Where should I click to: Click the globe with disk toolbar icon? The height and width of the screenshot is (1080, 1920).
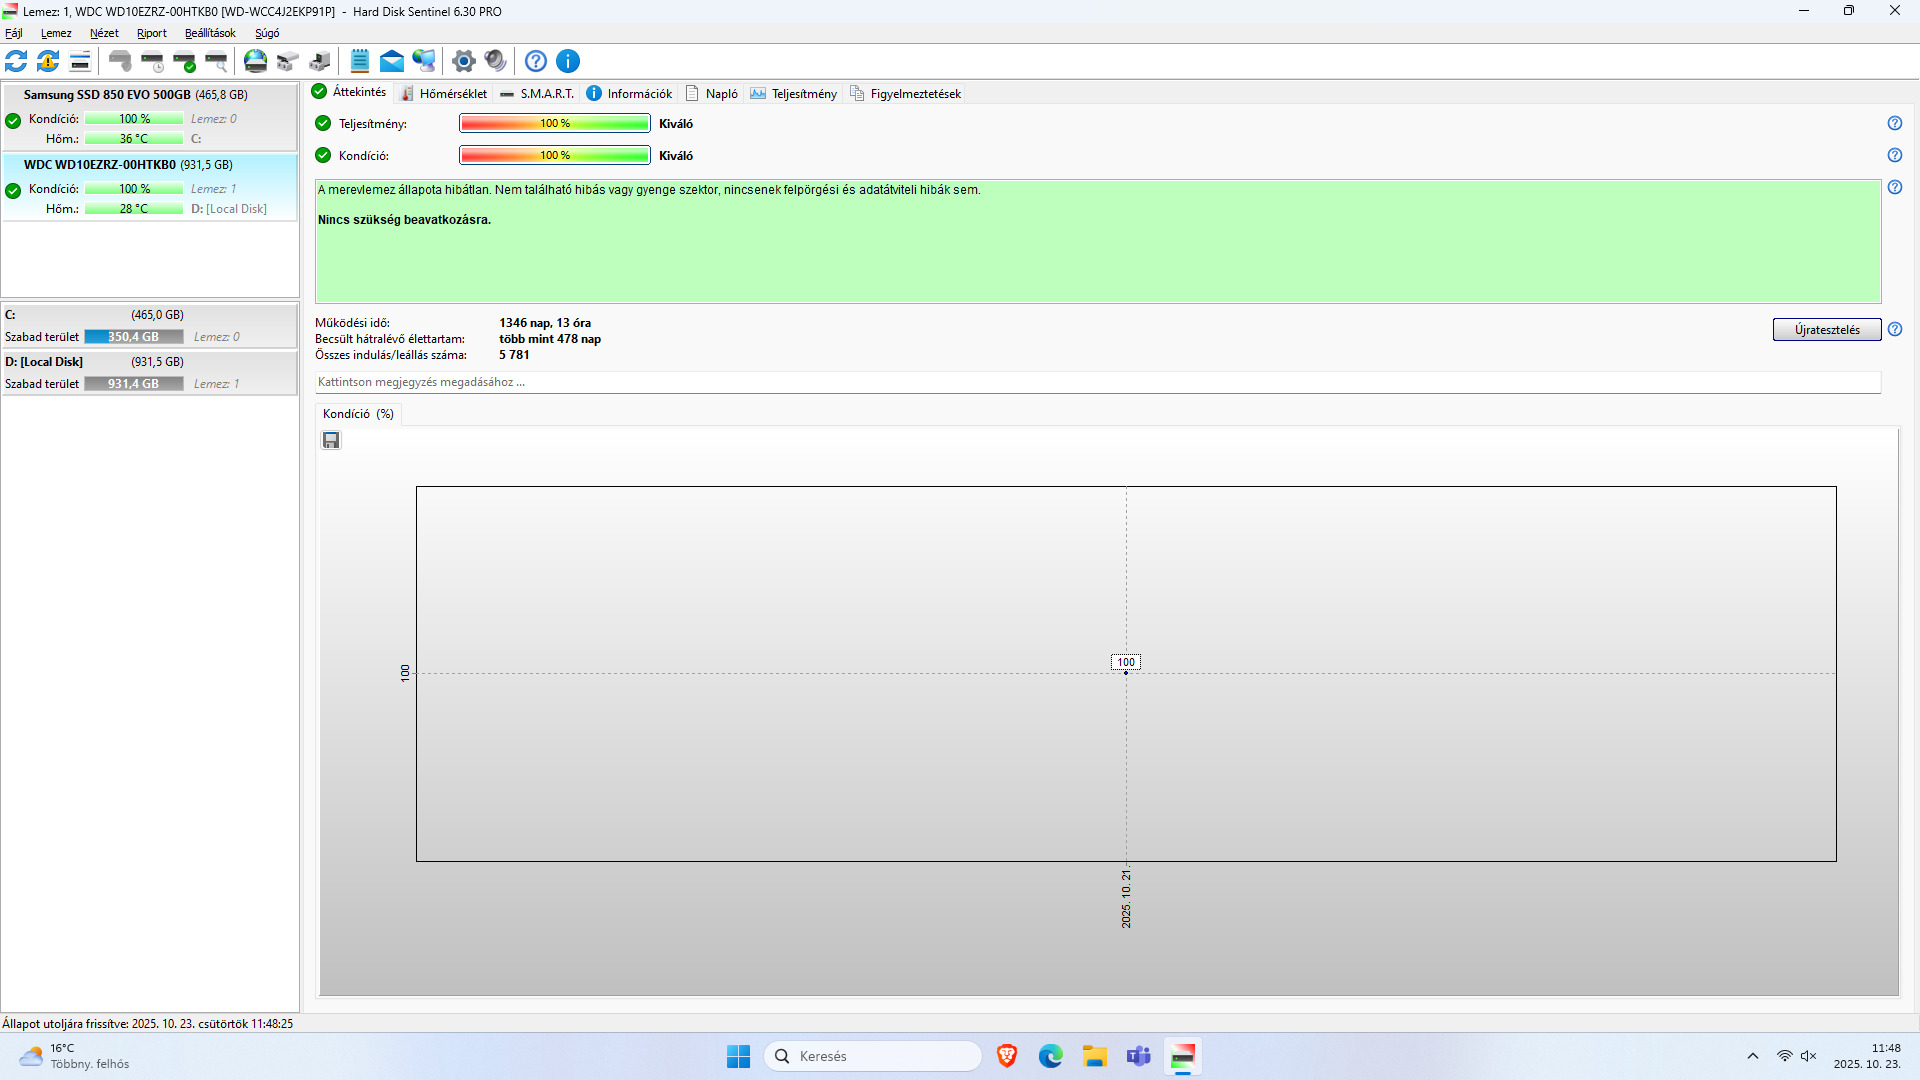pos(256,61)
